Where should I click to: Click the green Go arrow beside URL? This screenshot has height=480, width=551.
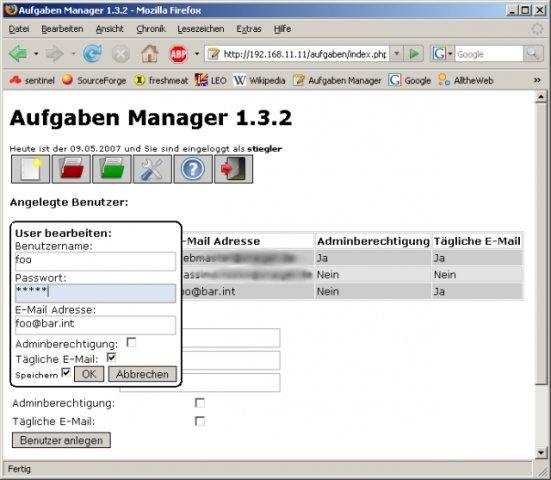tap(414, 54)
